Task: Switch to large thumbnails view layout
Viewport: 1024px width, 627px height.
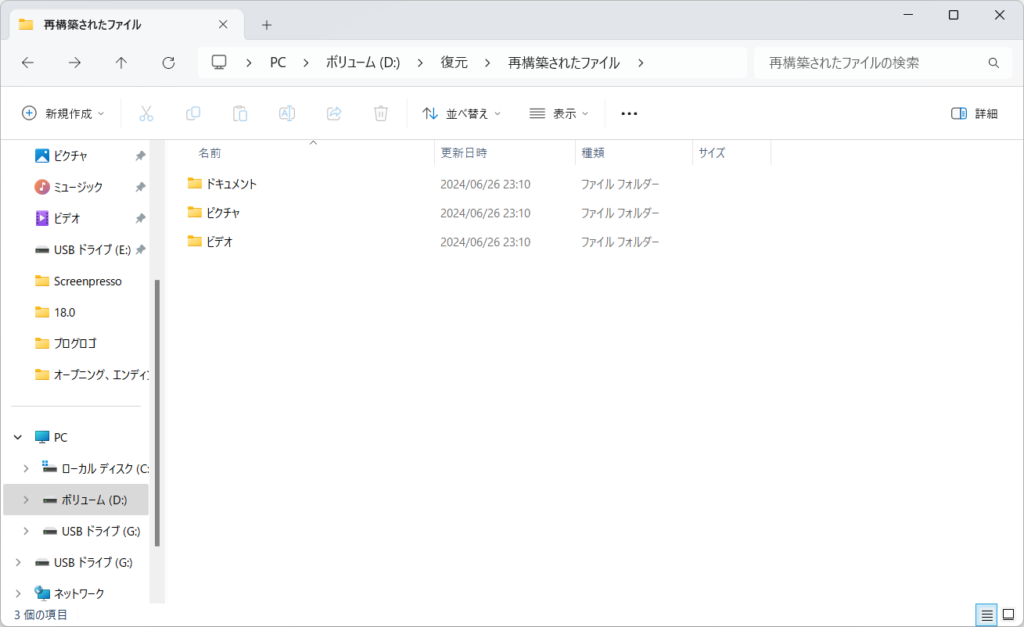Action: click(1007, 614)
